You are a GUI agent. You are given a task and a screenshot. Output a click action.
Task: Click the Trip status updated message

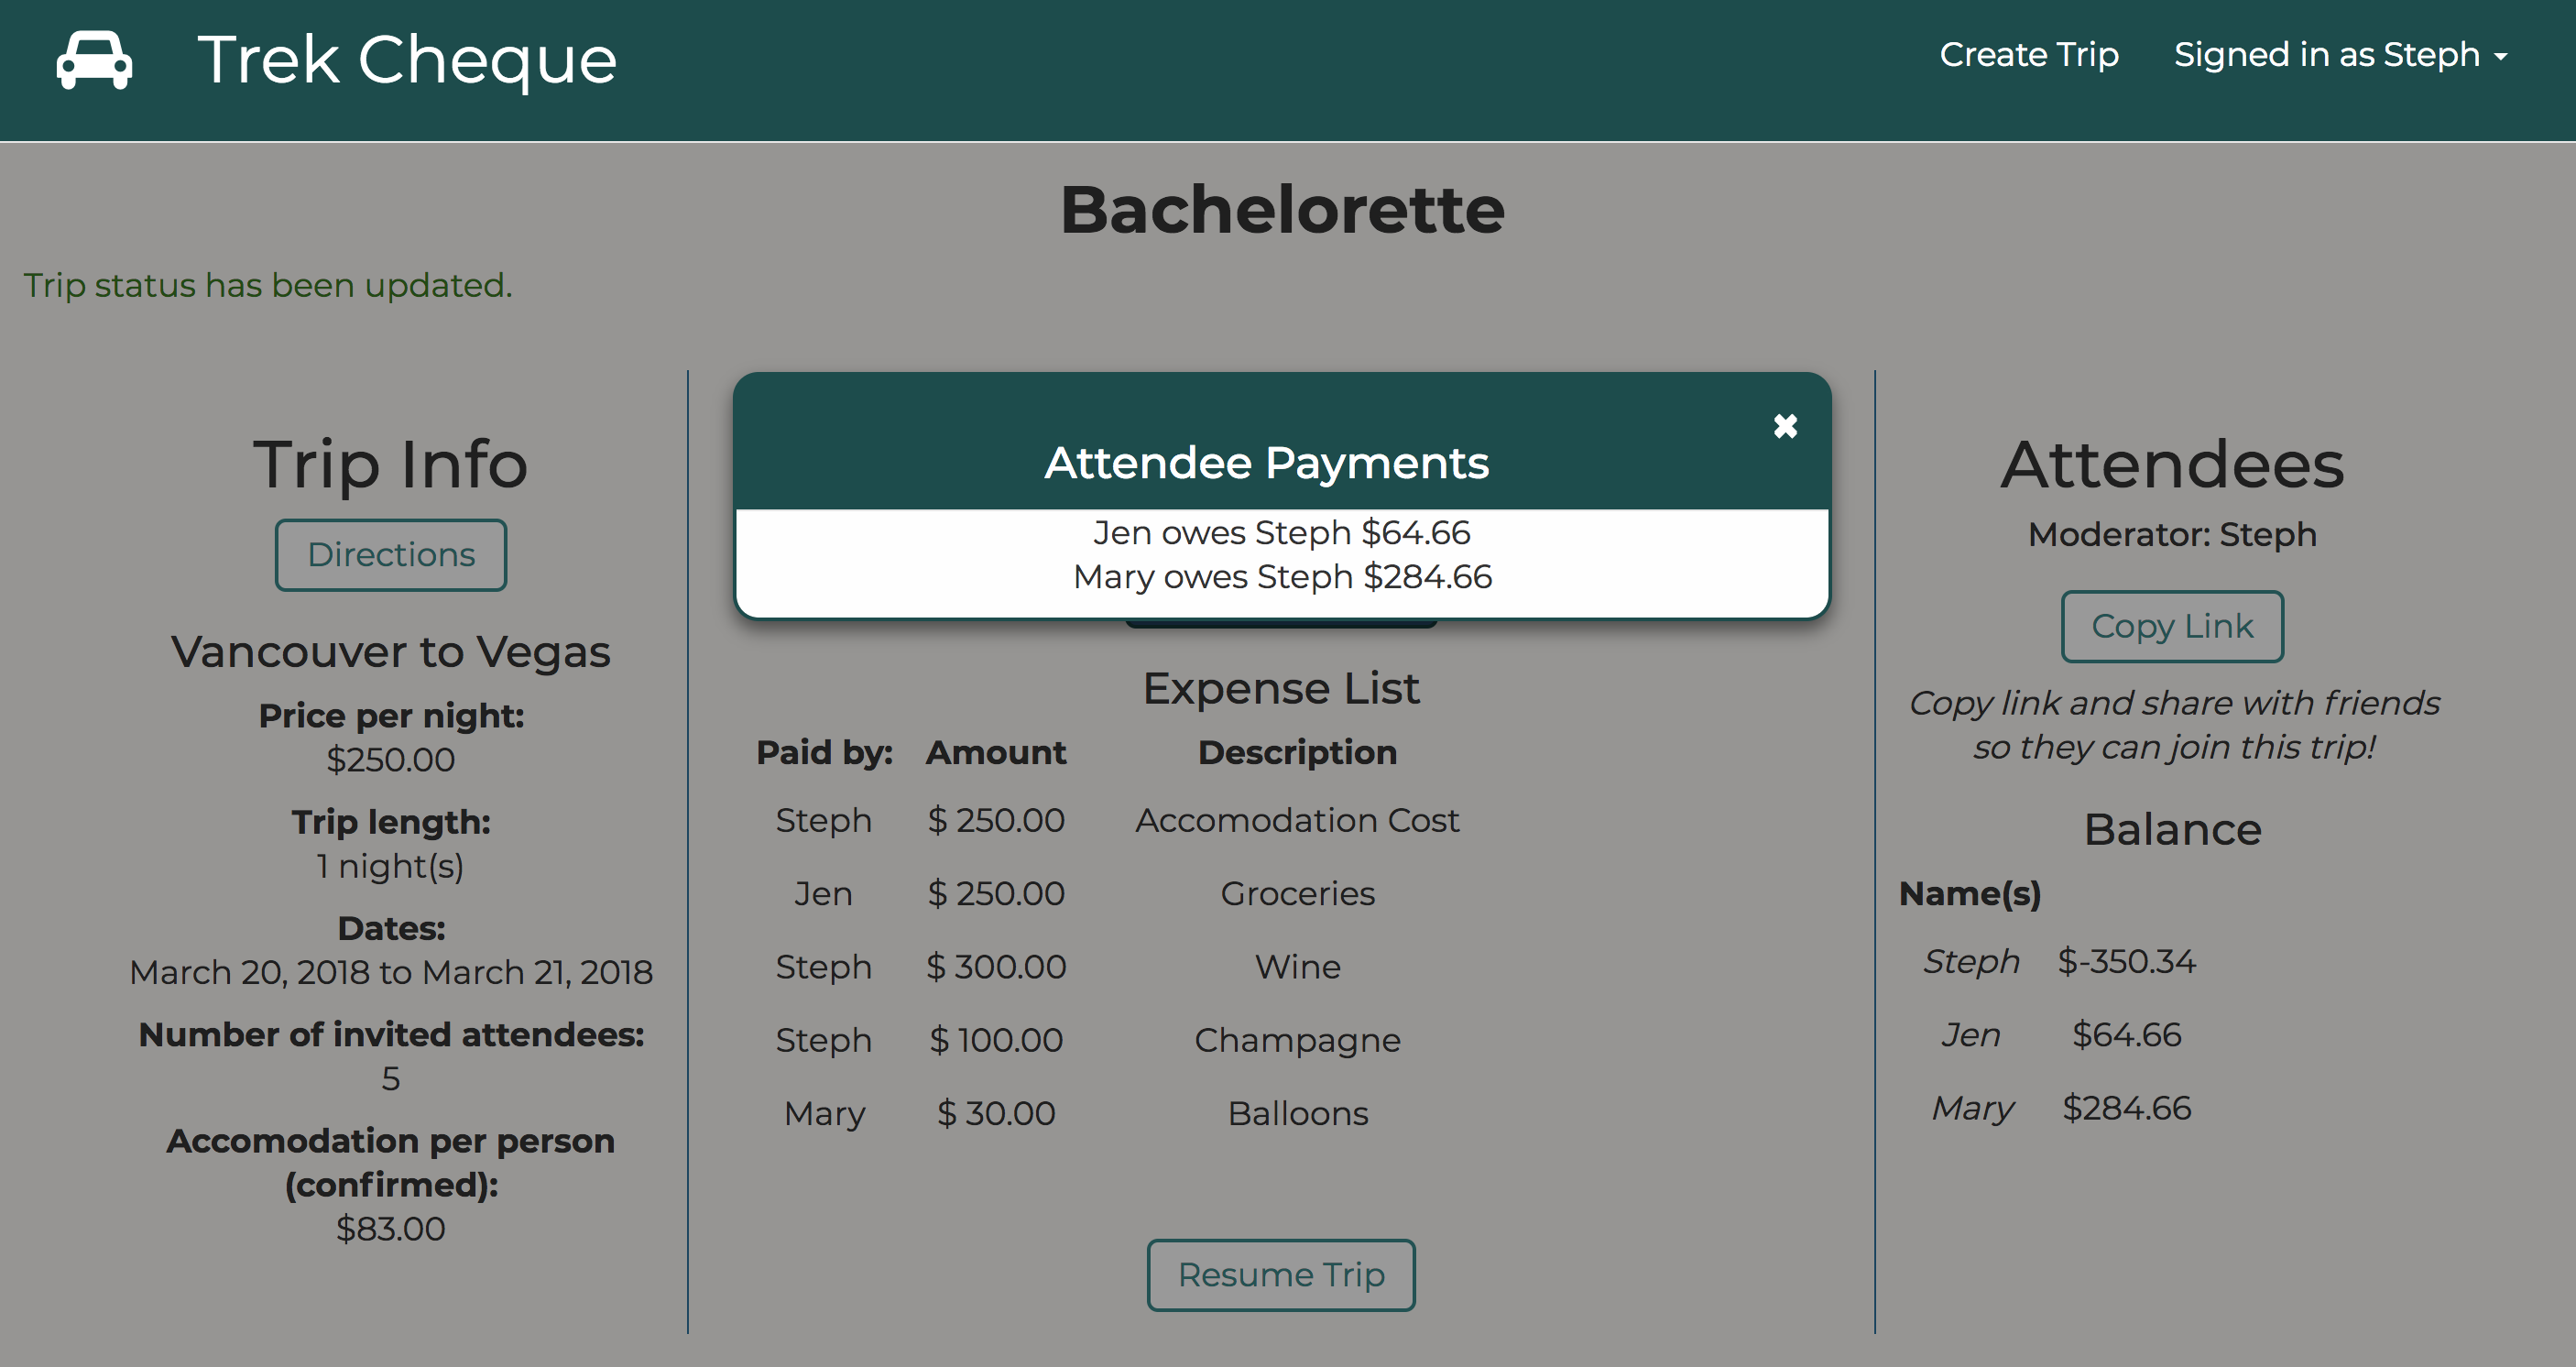(x=268, y=285)
